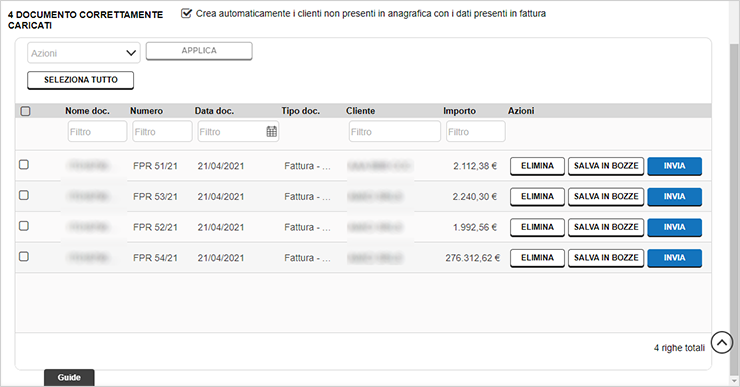Image resolution: width=740 pixels, height=387 pixels.
Task: Send invoice FPR 54/21 with INVIA
Action: point(674,258)
